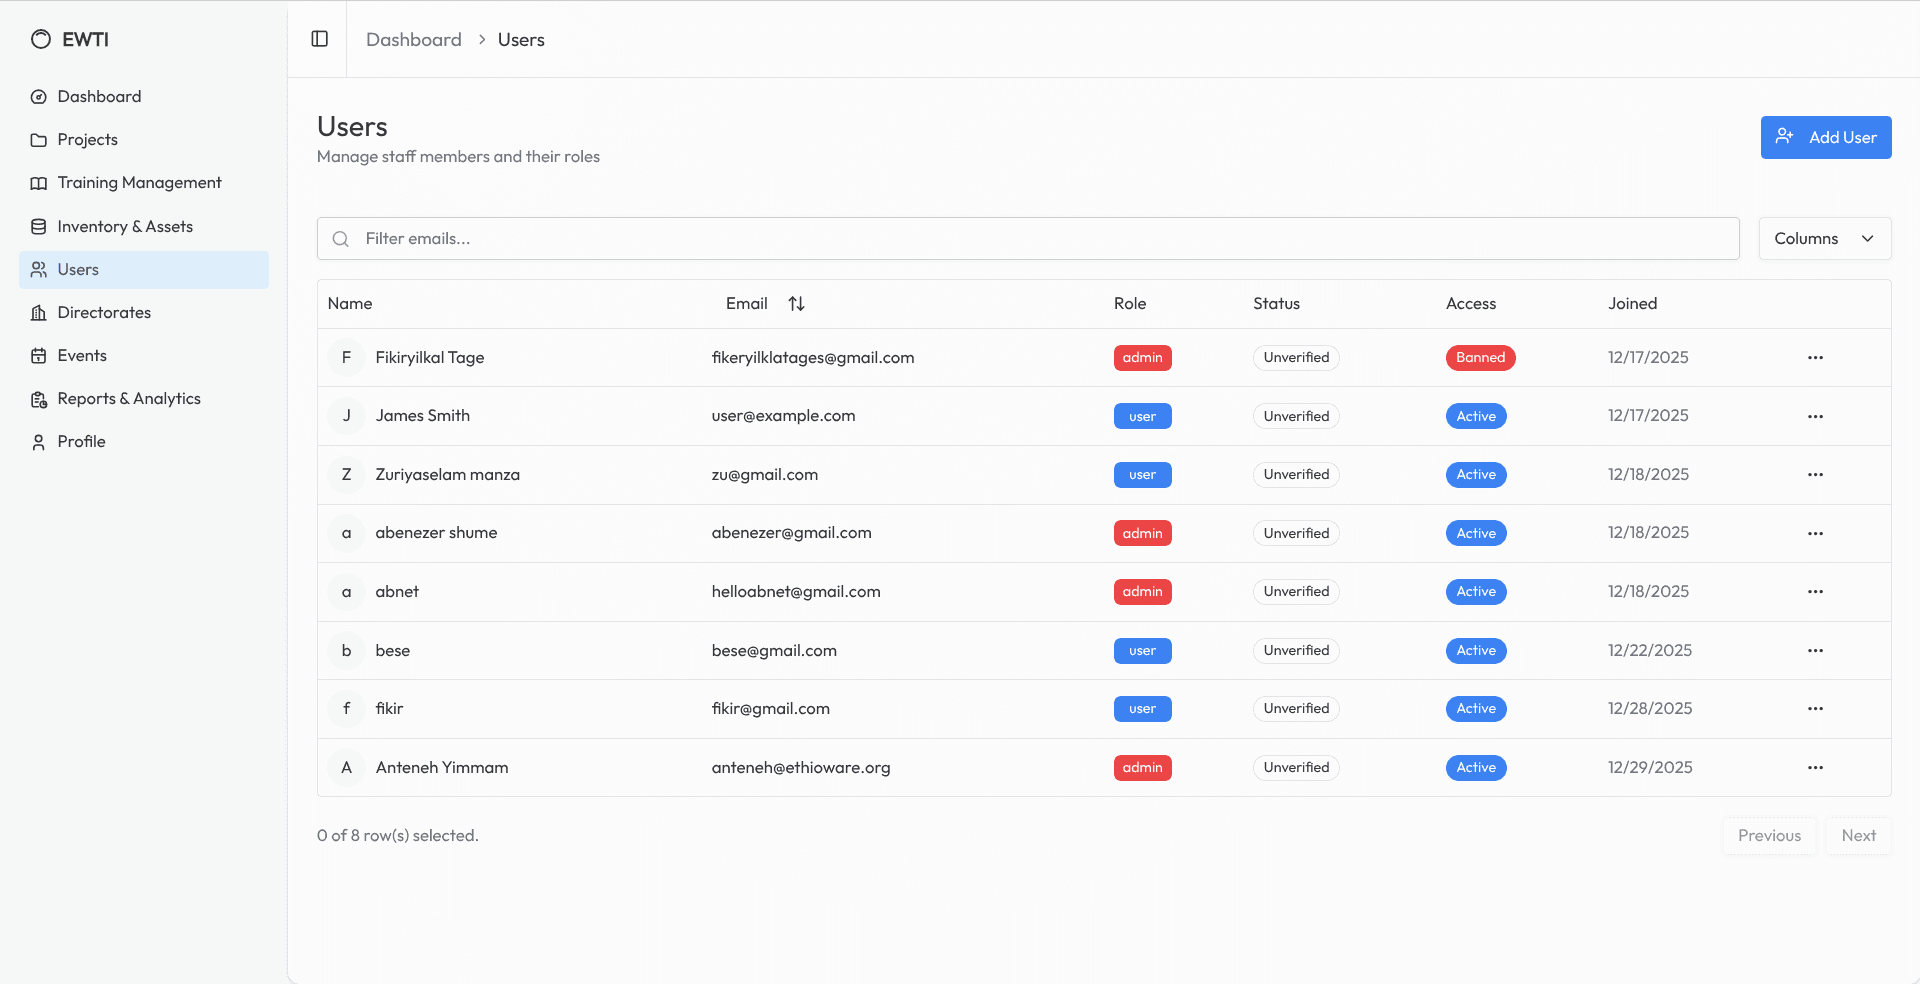Click the Training Management book icon

[38, 182]
